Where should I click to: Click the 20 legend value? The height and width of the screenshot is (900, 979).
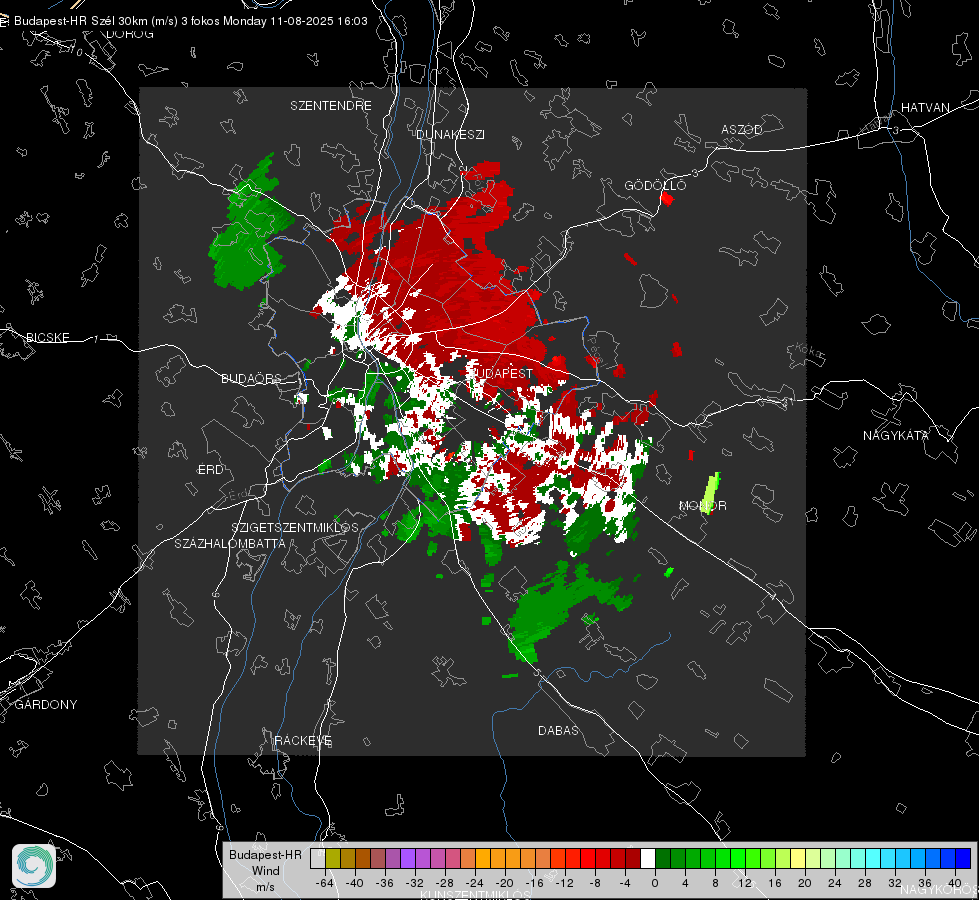[805, 883]
